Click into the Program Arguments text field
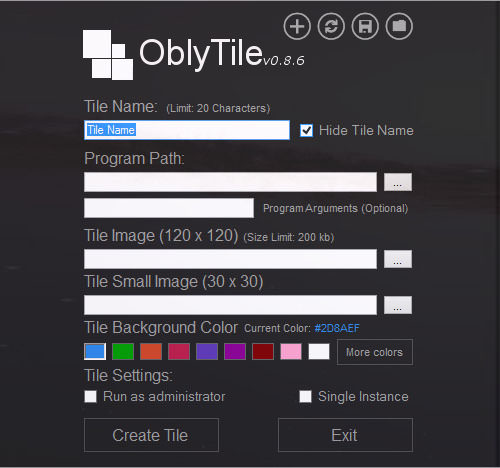 pyautogui.click(x=169, y=208)
